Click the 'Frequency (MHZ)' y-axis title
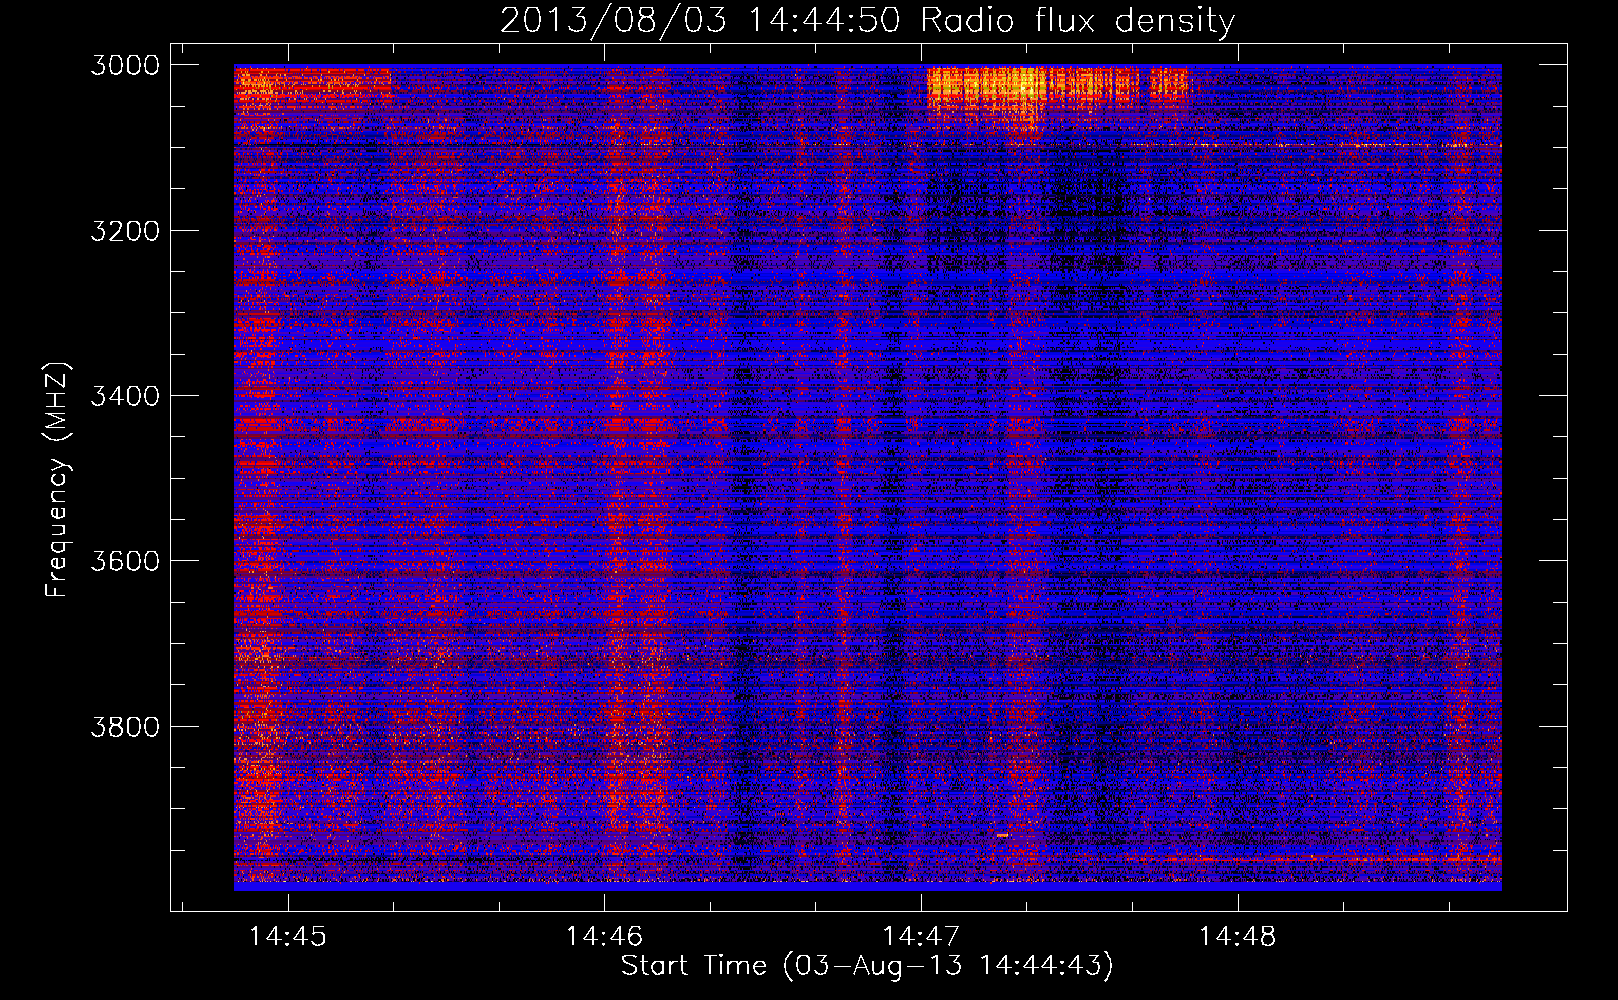Screen dimensions: 1618x1000 tap(57, 480)
